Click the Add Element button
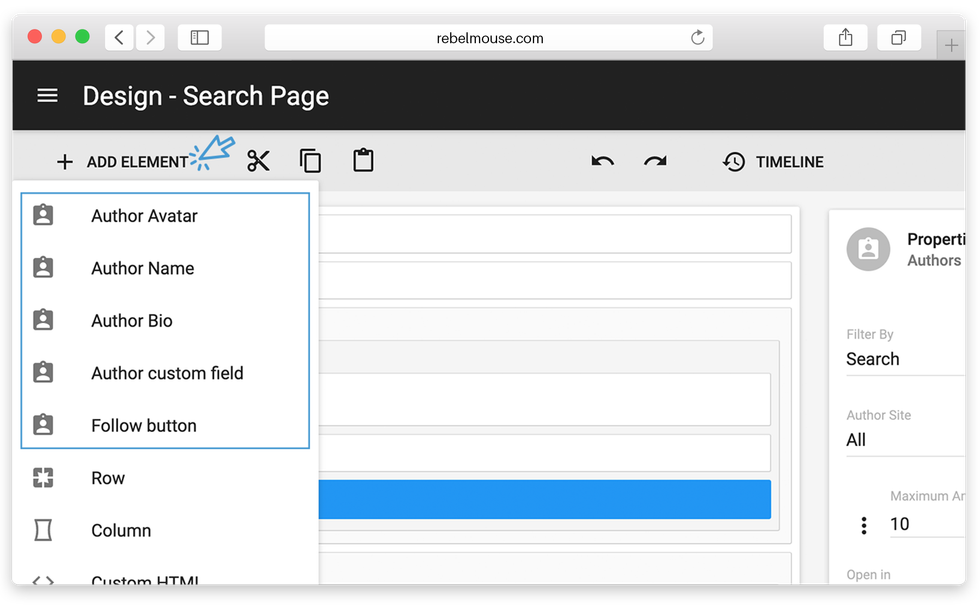Viewport: 980px width, 608px height. 122,162
